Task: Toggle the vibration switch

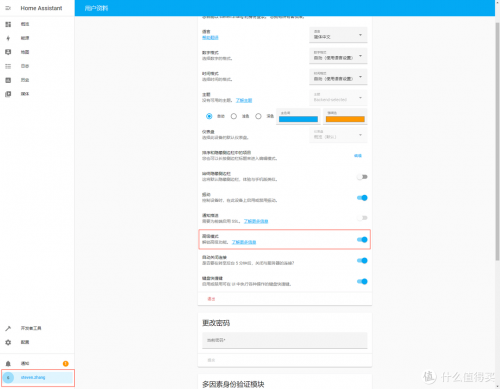Action: pos(362,198)
